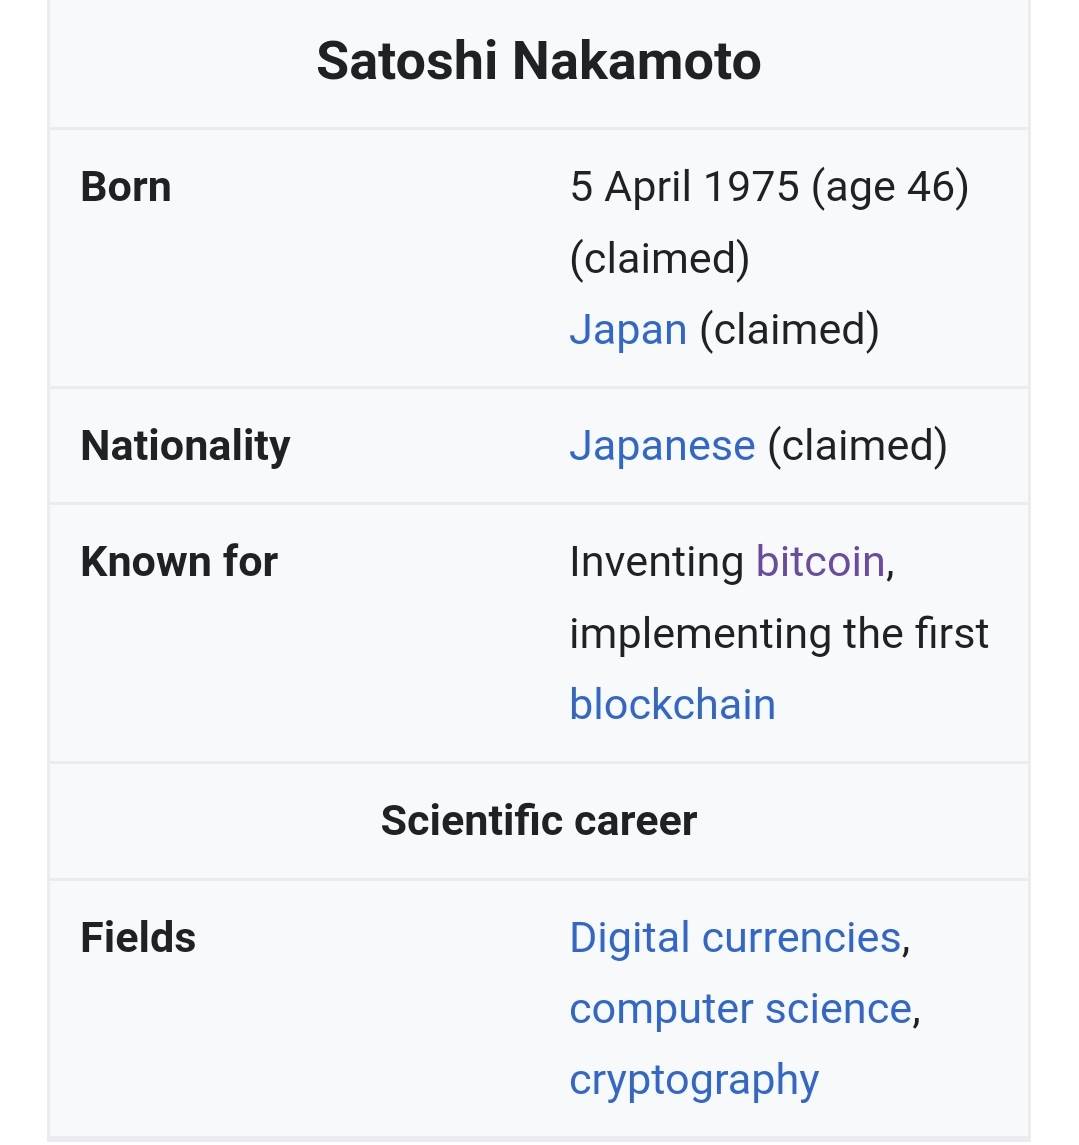Open the Japan birthplace link
The height and width of the screenshot is (1145, 1079).
(628, 329)
